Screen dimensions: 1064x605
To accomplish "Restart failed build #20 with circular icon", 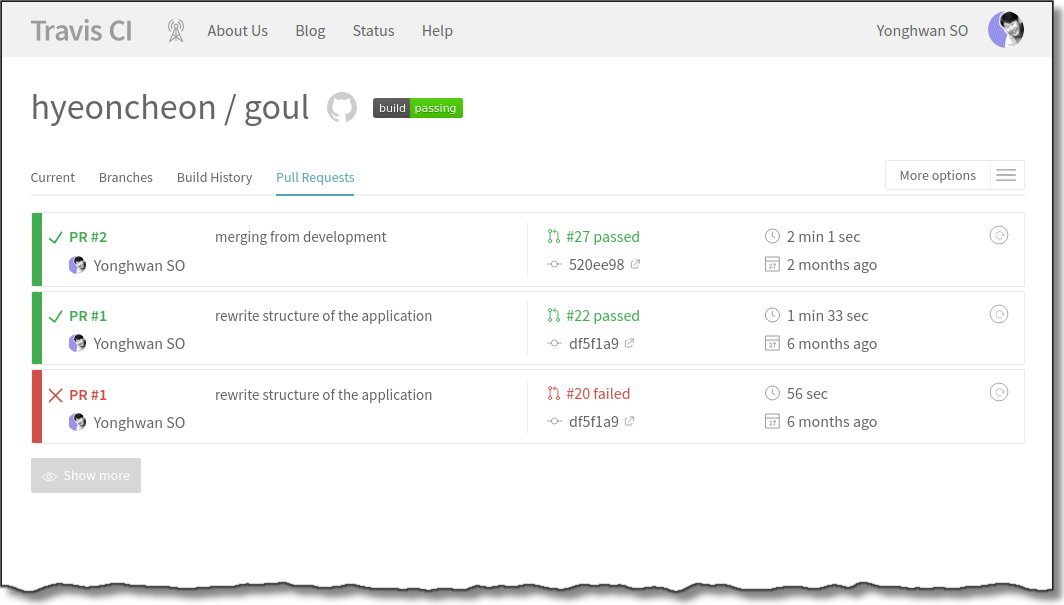I will pyautogui.click(x=998, y=393).
